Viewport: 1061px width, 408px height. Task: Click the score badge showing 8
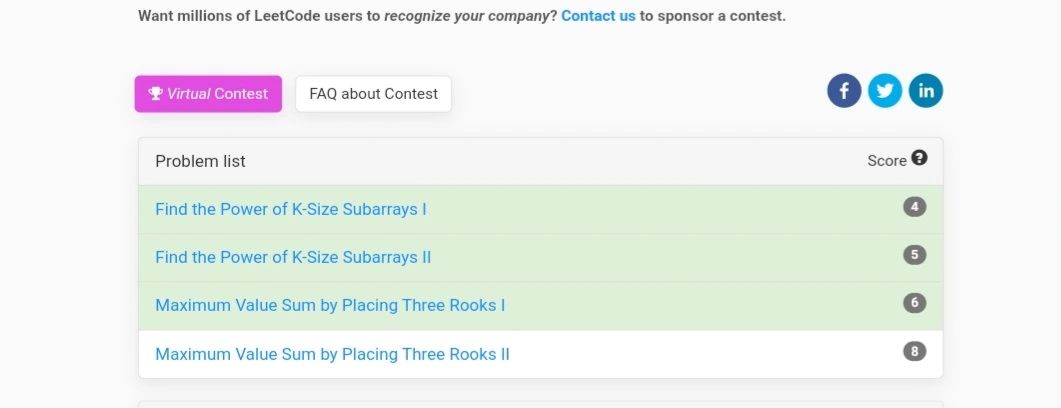point(914,352)
